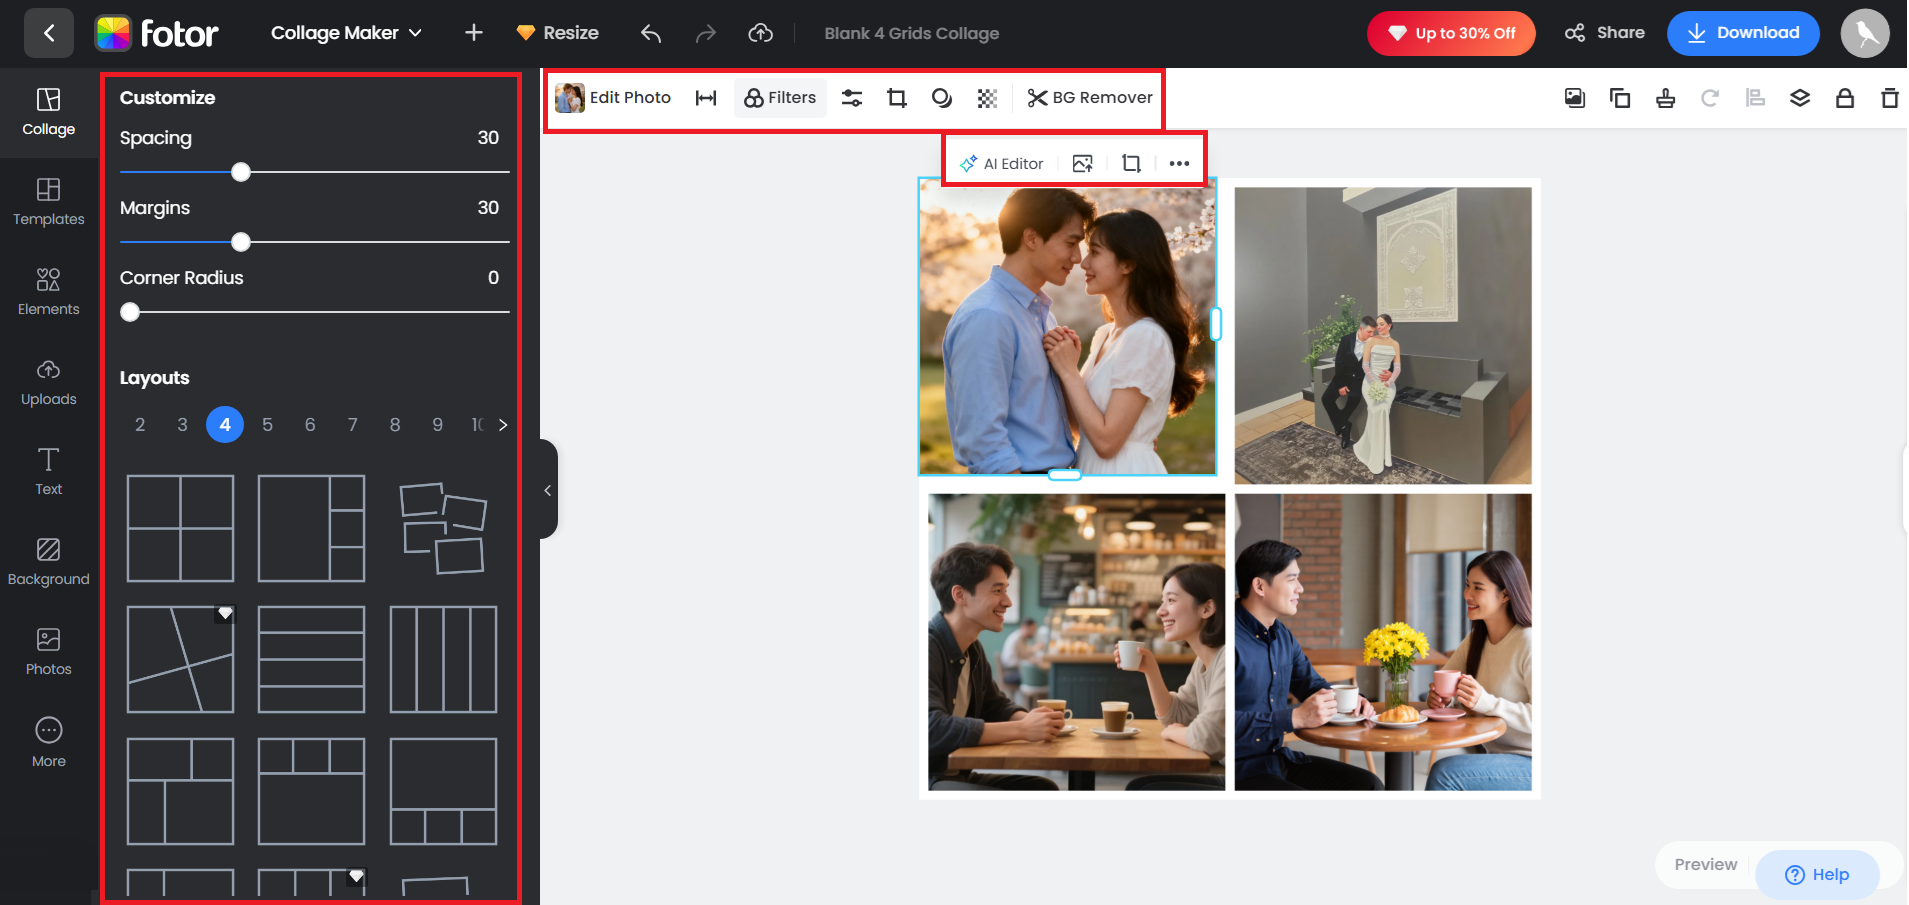Open the Adjust settings icon
Viewport: 1909px width, 905px height.
(851, 97)
